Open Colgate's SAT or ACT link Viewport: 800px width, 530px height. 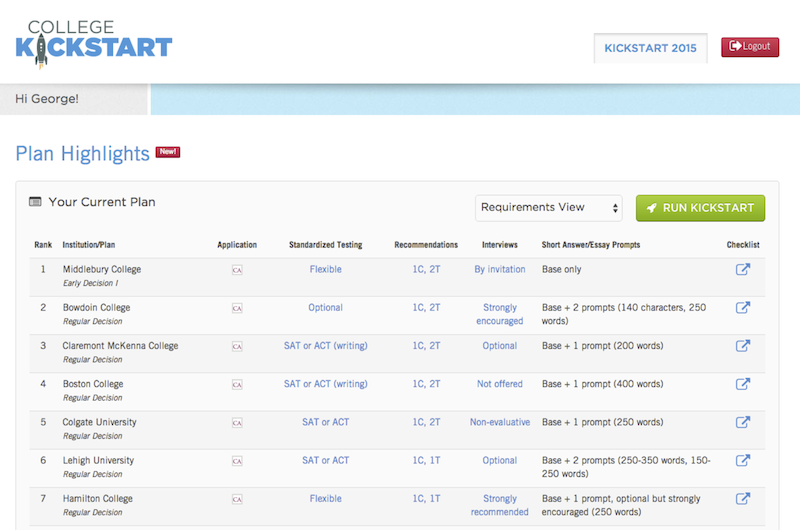(326, 422)
